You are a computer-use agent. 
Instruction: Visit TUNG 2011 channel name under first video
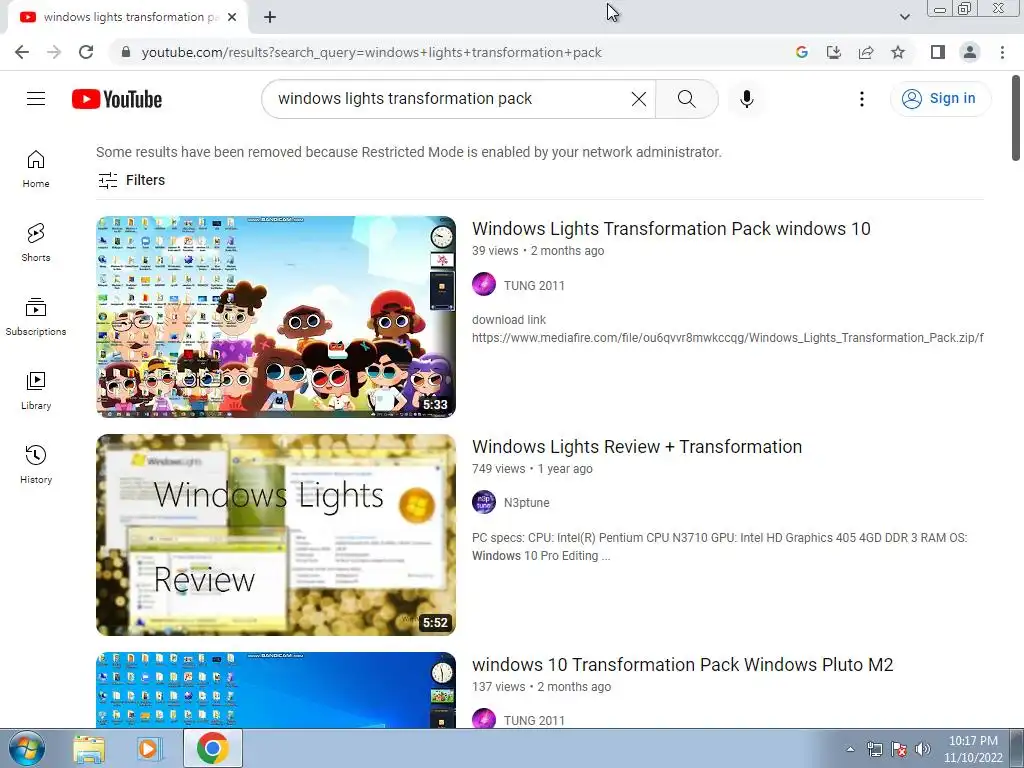coord(534,285)
